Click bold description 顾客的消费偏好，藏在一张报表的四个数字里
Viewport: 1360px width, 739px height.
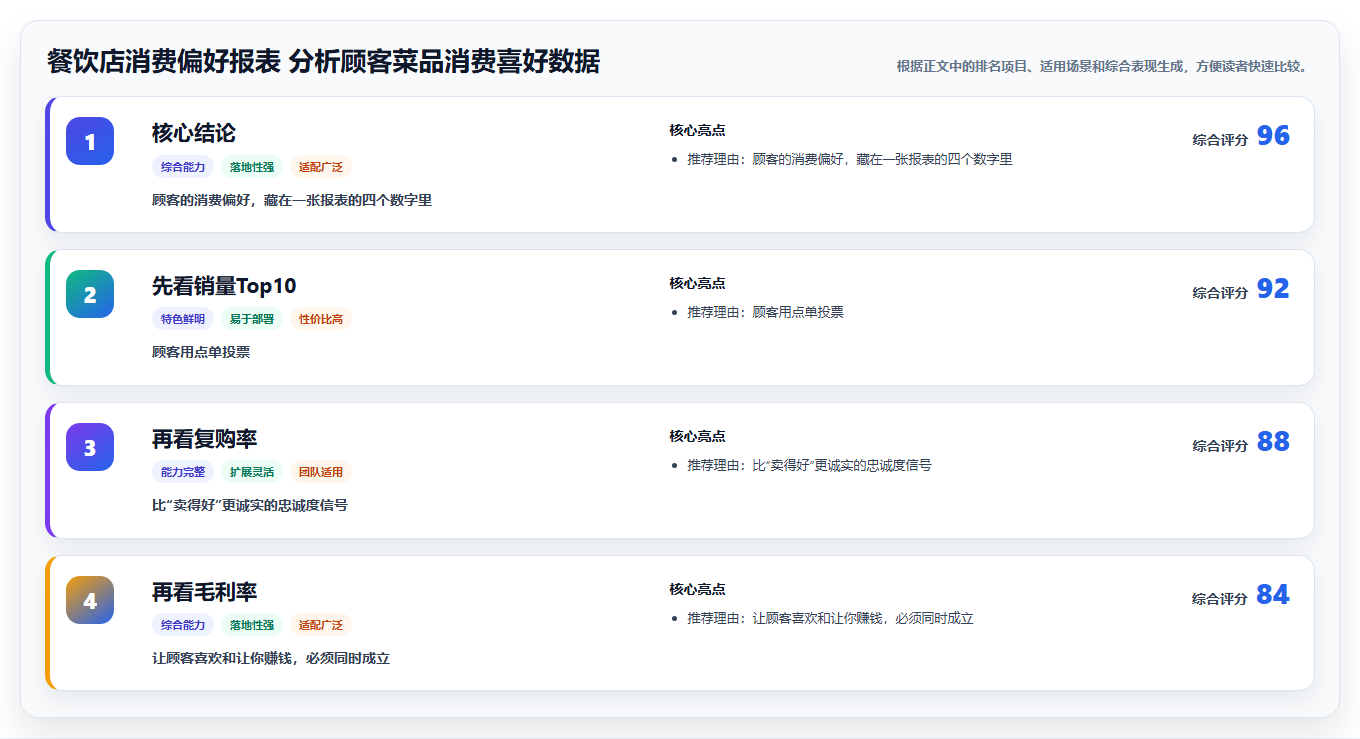[292, 200]
